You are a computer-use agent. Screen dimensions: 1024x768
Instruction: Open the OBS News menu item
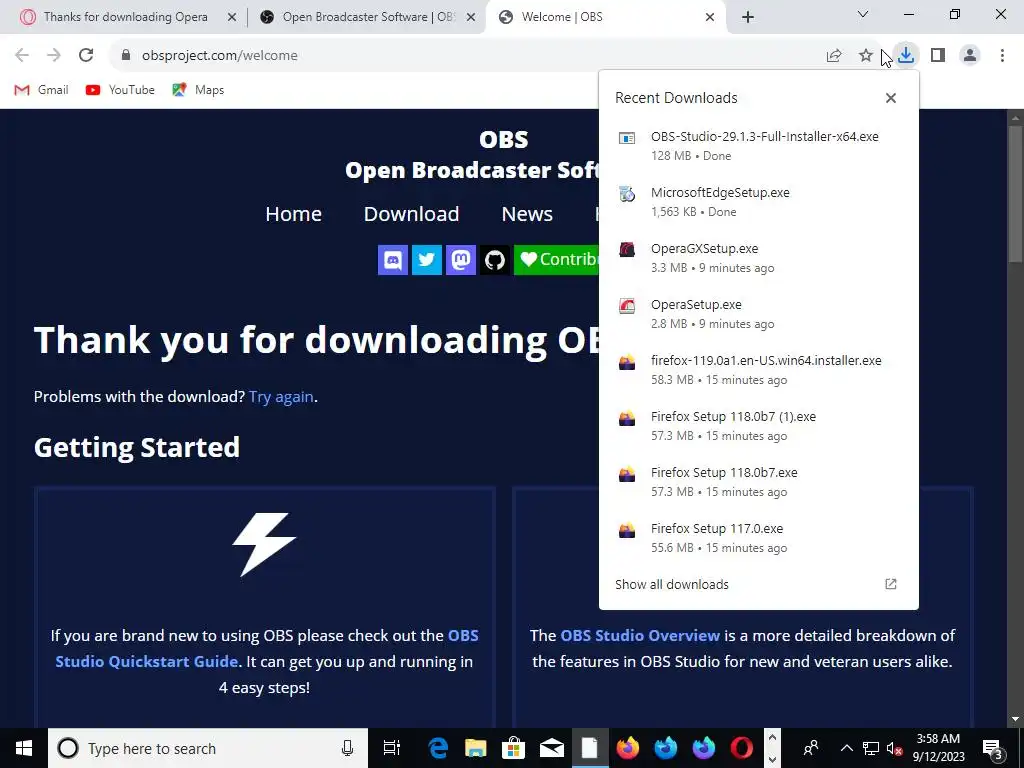[527, 214]
